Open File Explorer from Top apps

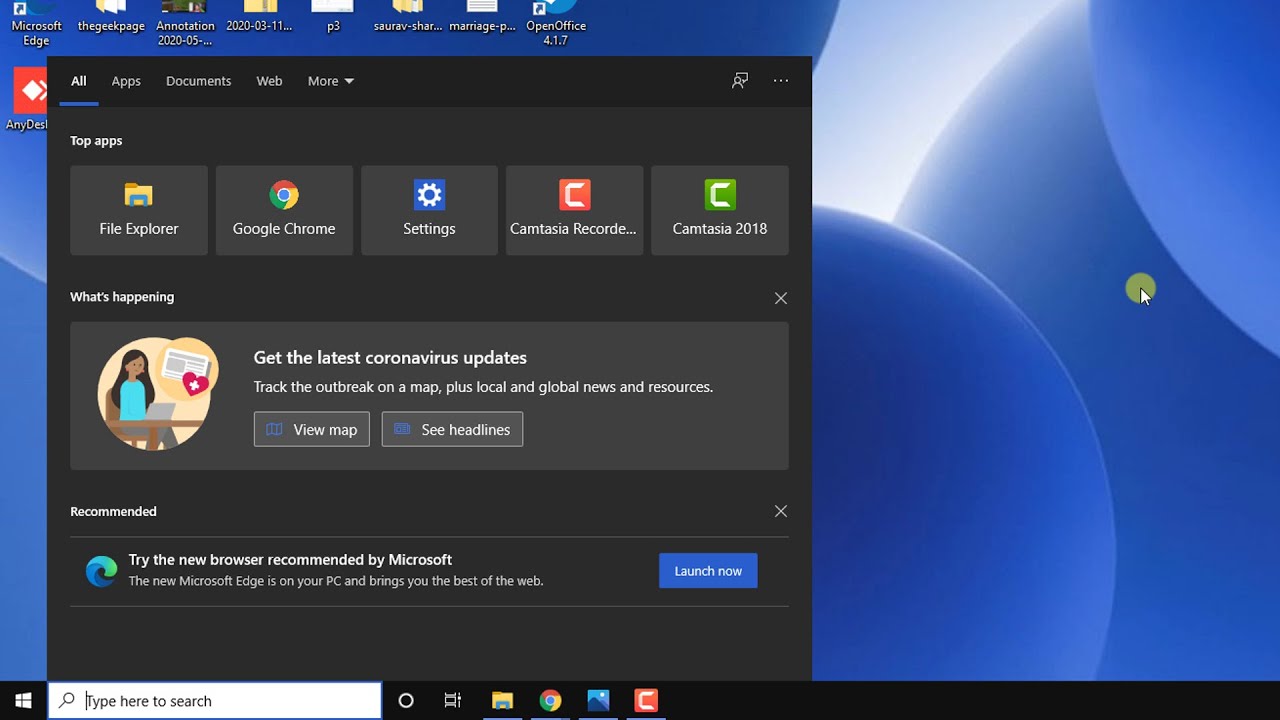[x=139, y=210]
